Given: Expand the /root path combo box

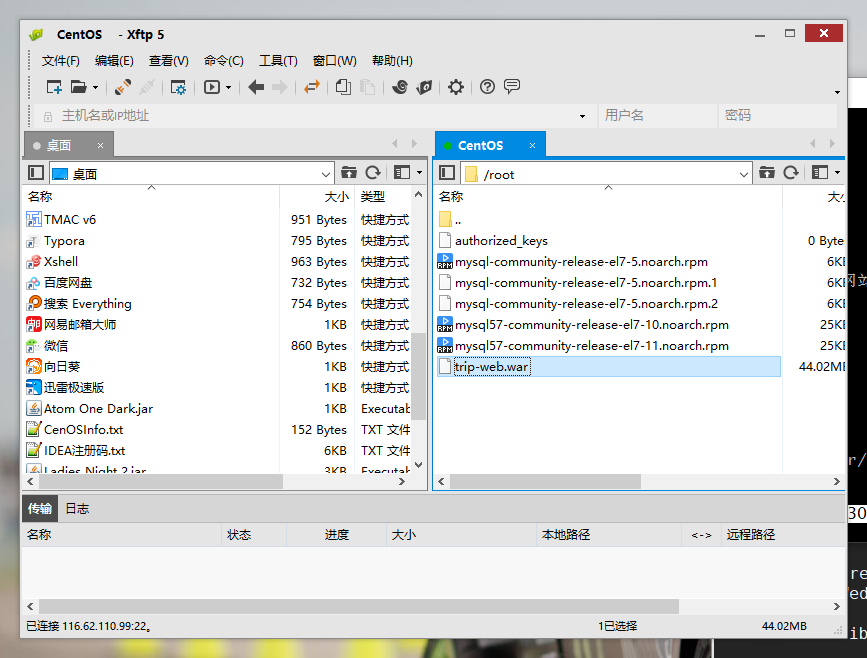Looking at the screenshot, I should (x=744, y=175).
